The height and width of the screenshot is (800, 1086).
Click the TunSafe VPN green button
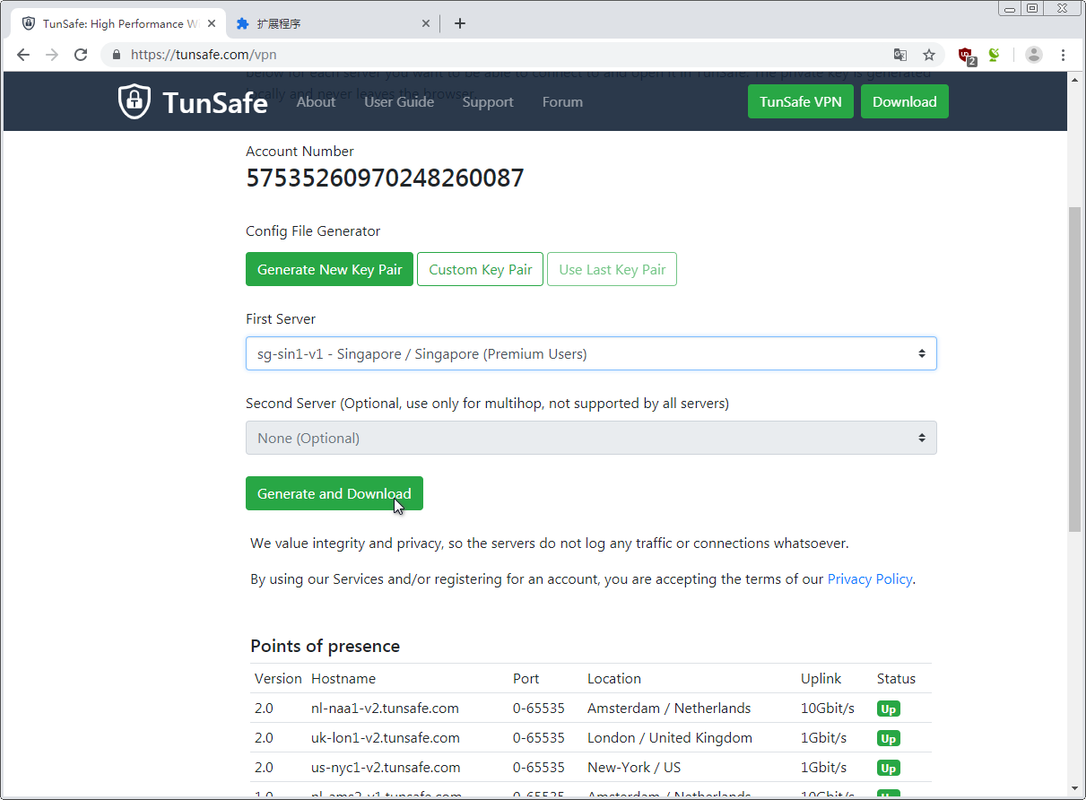coord(801,102)
